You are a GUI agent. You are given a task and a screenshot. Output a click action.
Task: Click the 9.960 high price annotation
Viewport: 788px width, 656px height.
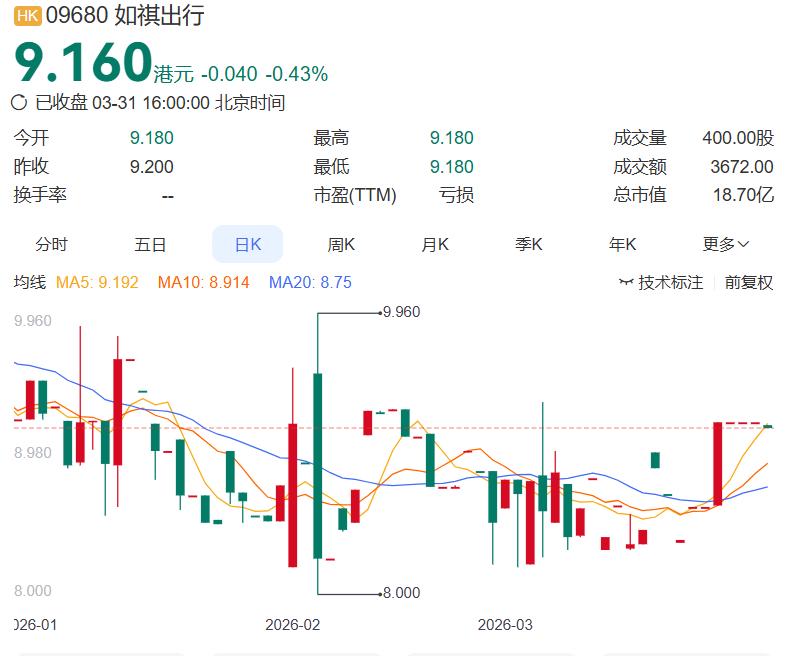tap(401, 312)
